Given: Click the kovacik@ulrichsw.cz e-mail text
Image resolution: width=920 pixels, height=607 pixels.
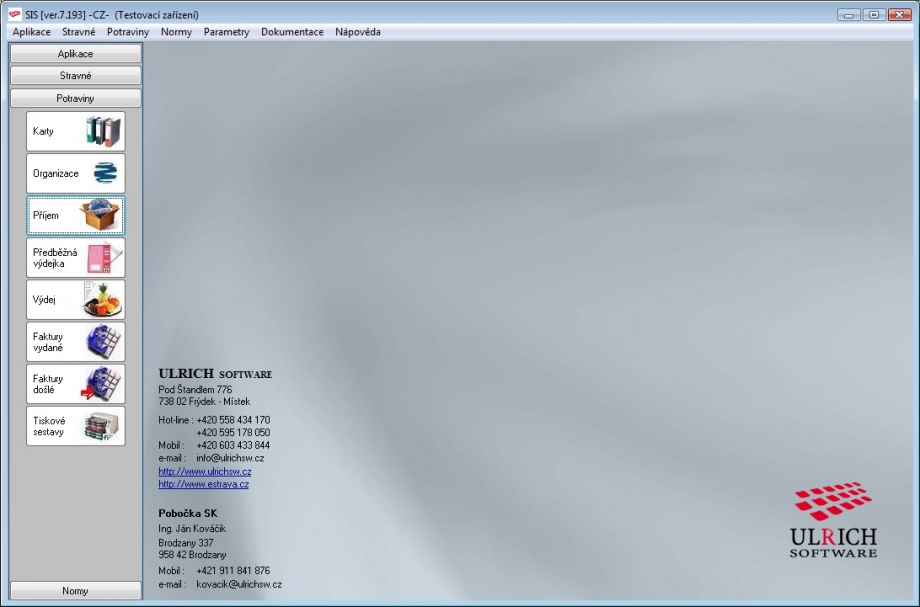Looking at the screenshot, I should [239, 585].
